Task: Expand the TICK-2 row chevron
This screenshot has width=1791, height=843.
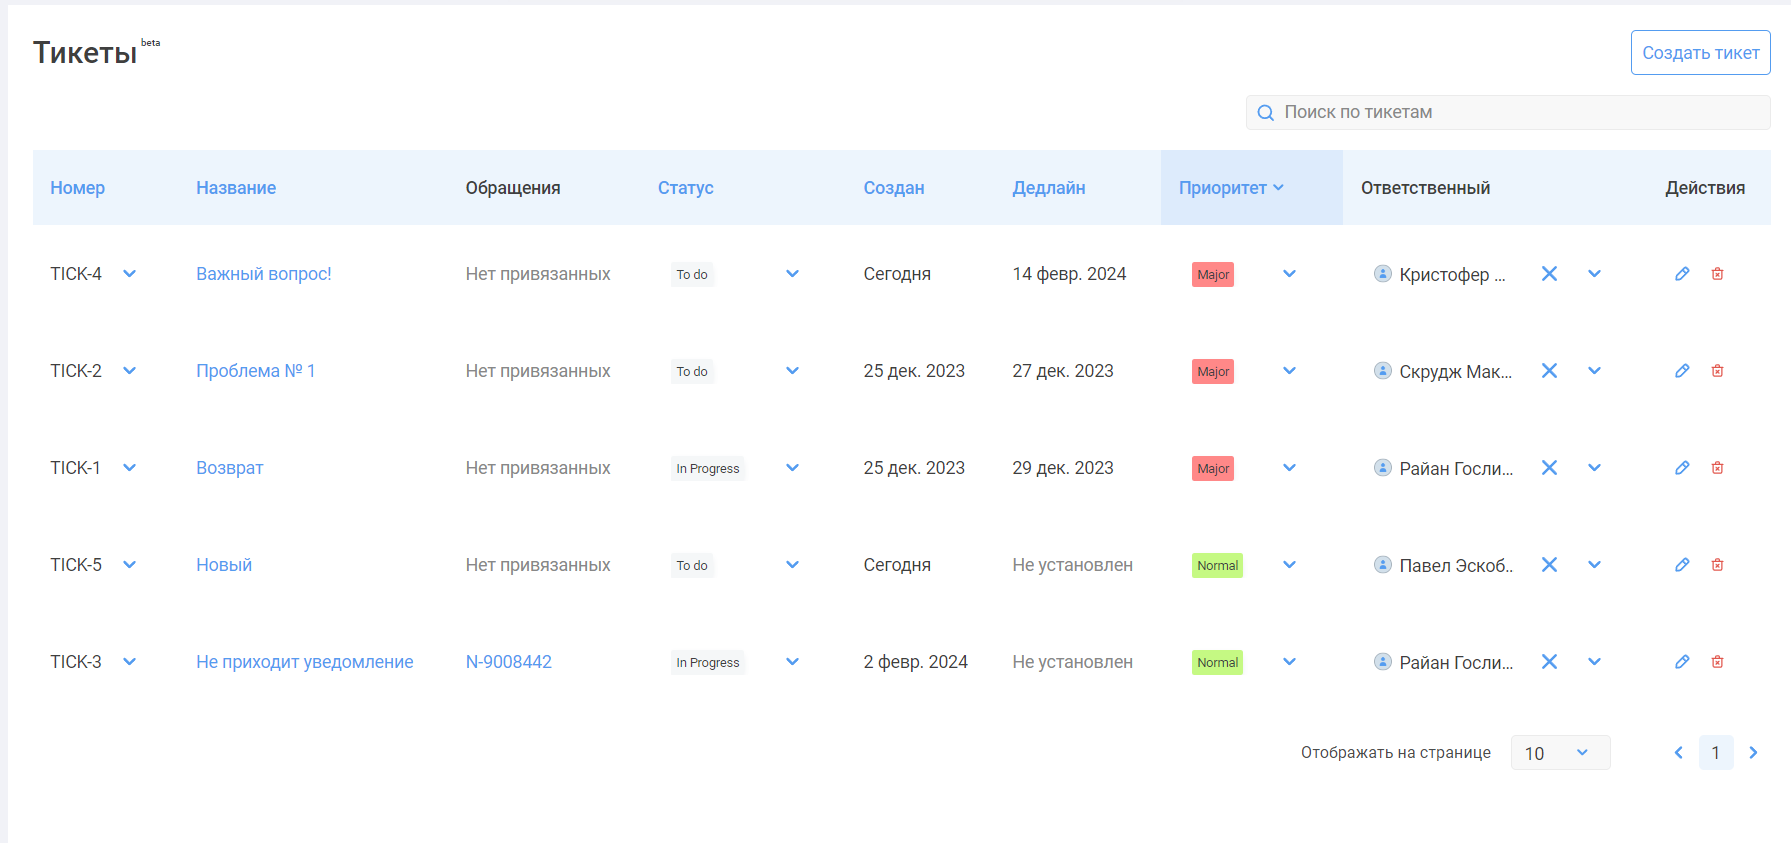Action: point(129,371)
